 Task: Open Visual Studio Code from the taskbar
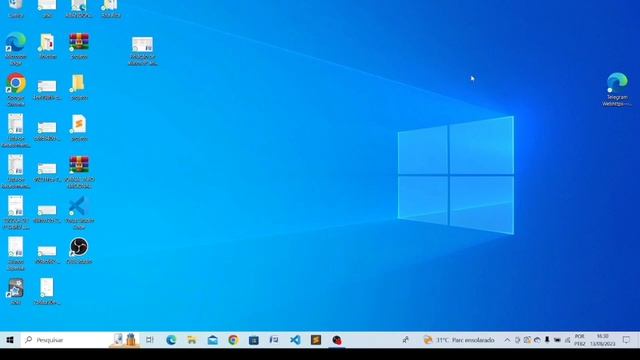295,340
